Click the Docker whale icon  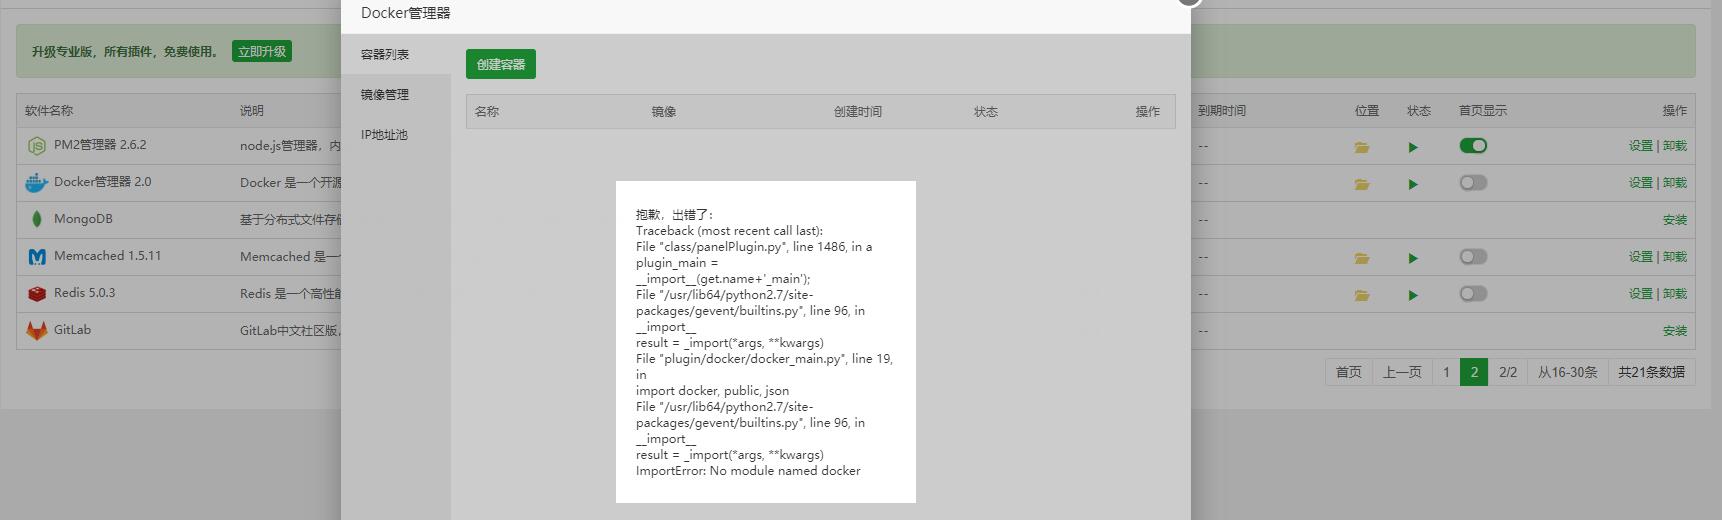pyautogui.click(x=37, y=183)
